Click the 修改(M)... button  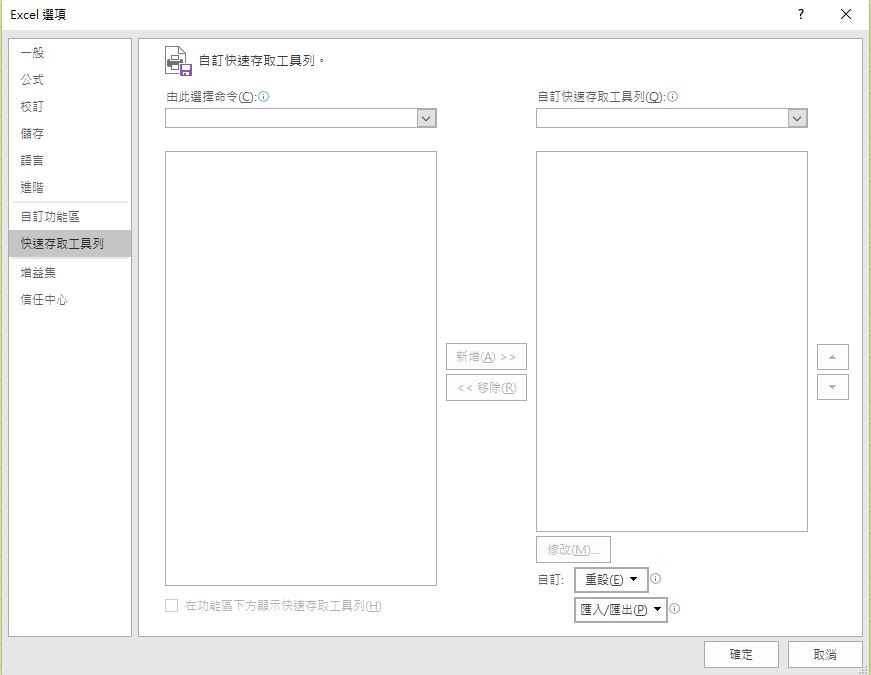coord(573,549)
